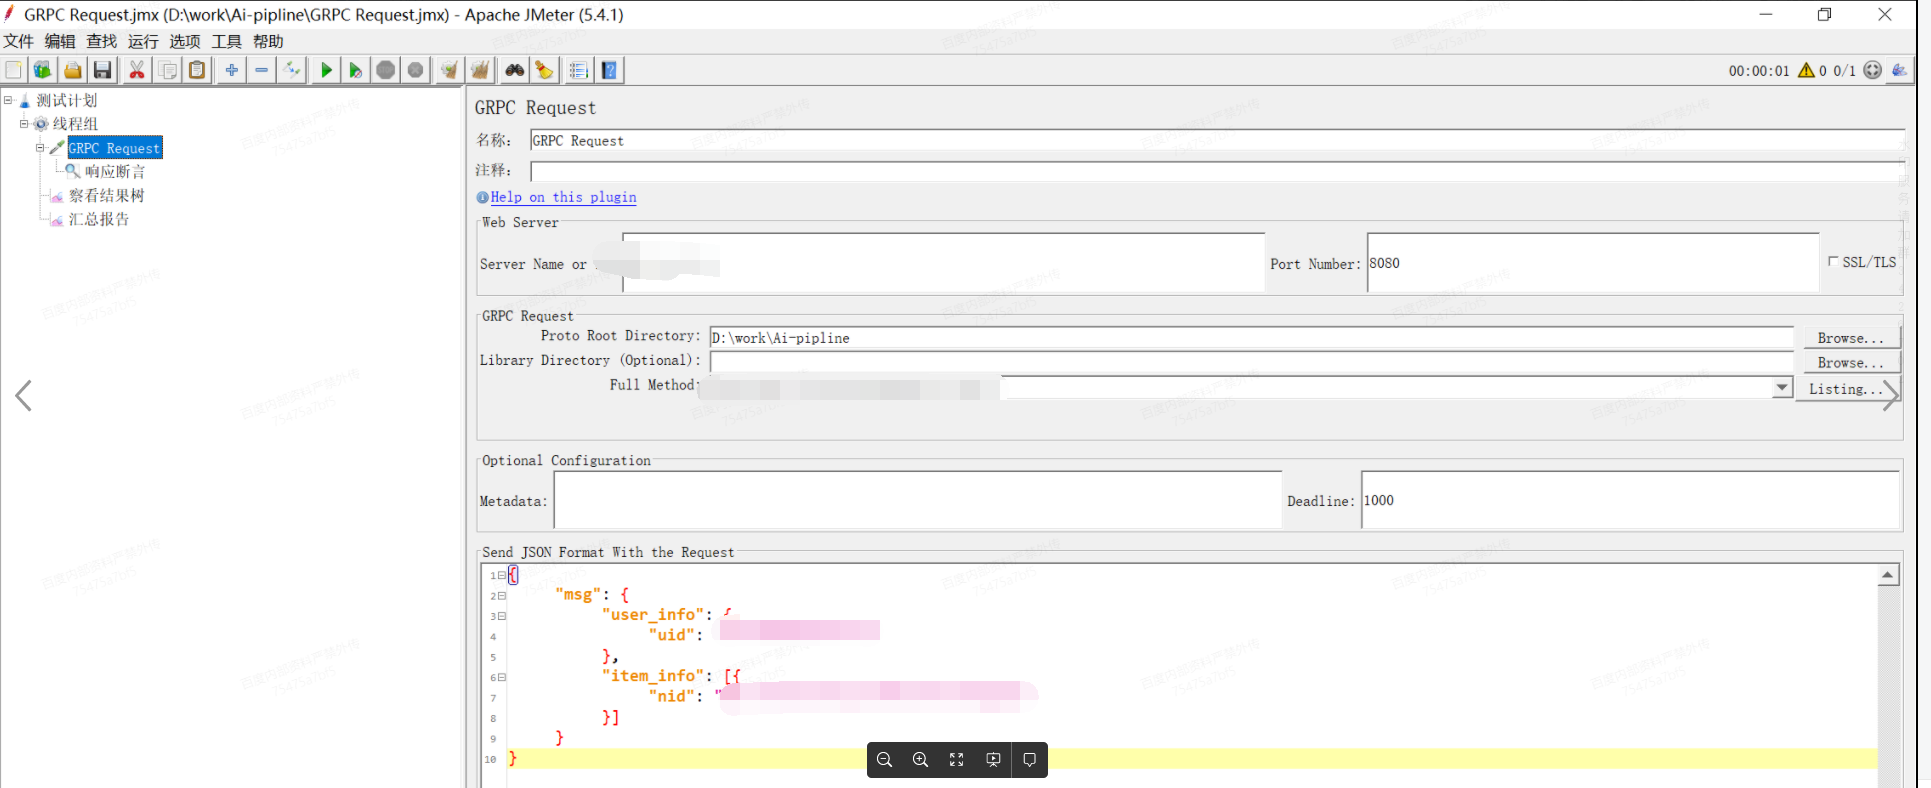The height and width of the screenshot is (788, 1931).
Task: Open the function helper dialog icon
Action: point(578,70)
